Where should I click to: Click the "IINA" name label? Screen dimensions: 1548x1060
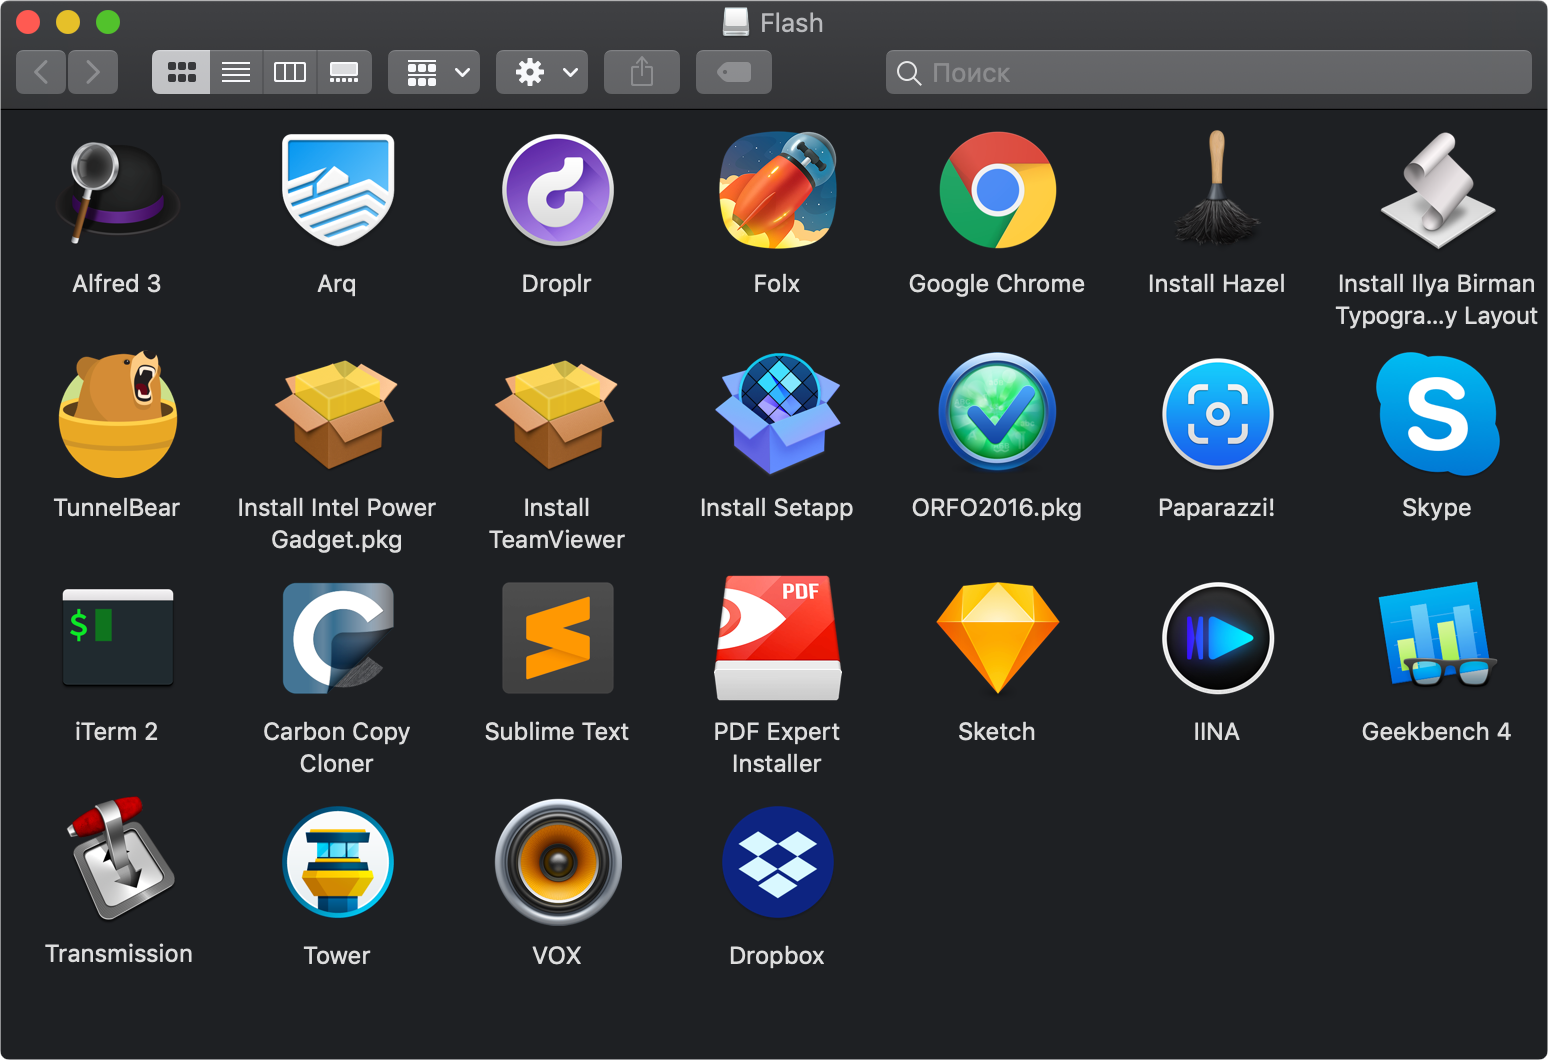[x=1217, y=732]
